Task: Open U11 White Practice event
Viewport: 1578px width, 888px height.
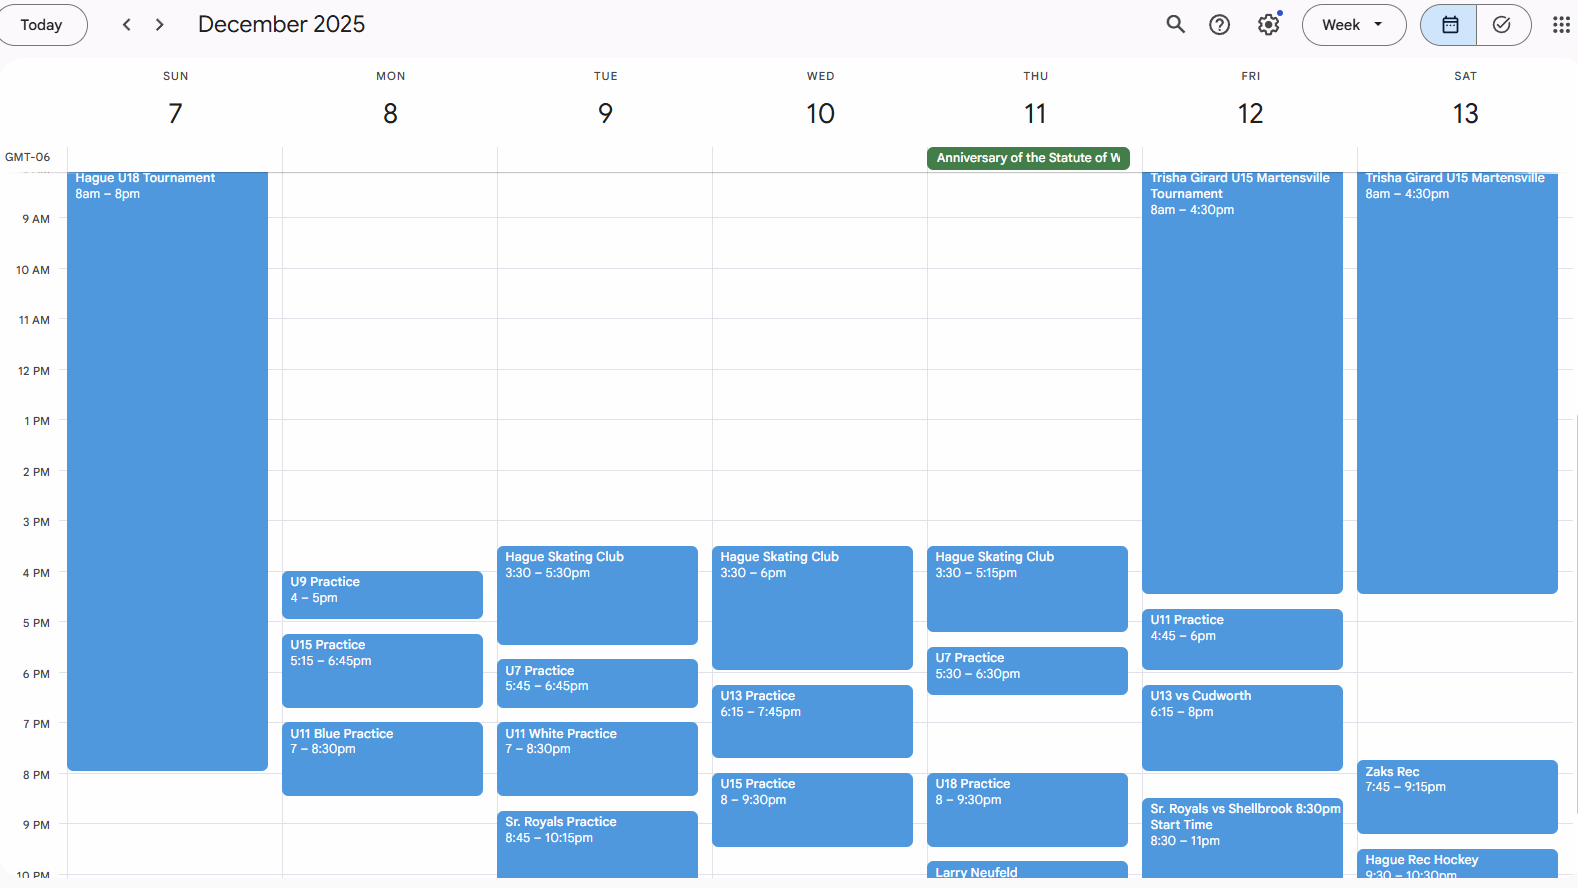Action: pos(597,758)
